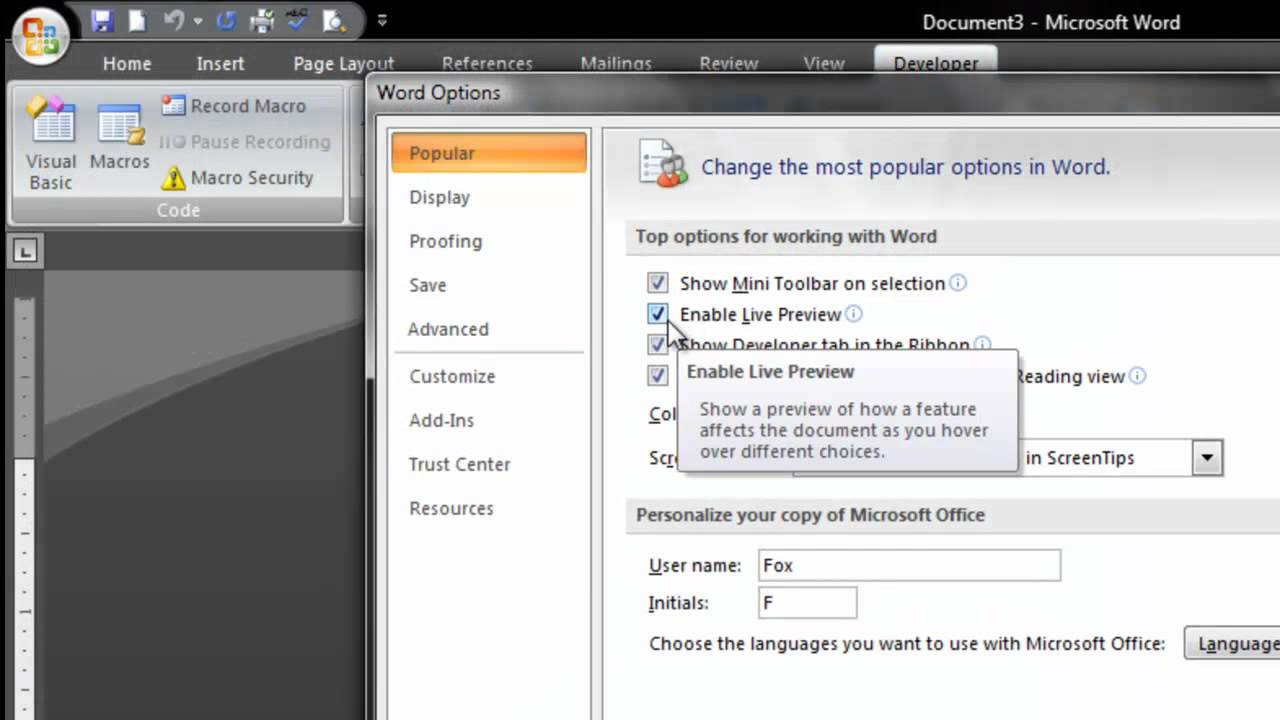Viewport: 1280px width, 720px height.
Task: Select the Resources category
Action: click(x=489, y=508)
